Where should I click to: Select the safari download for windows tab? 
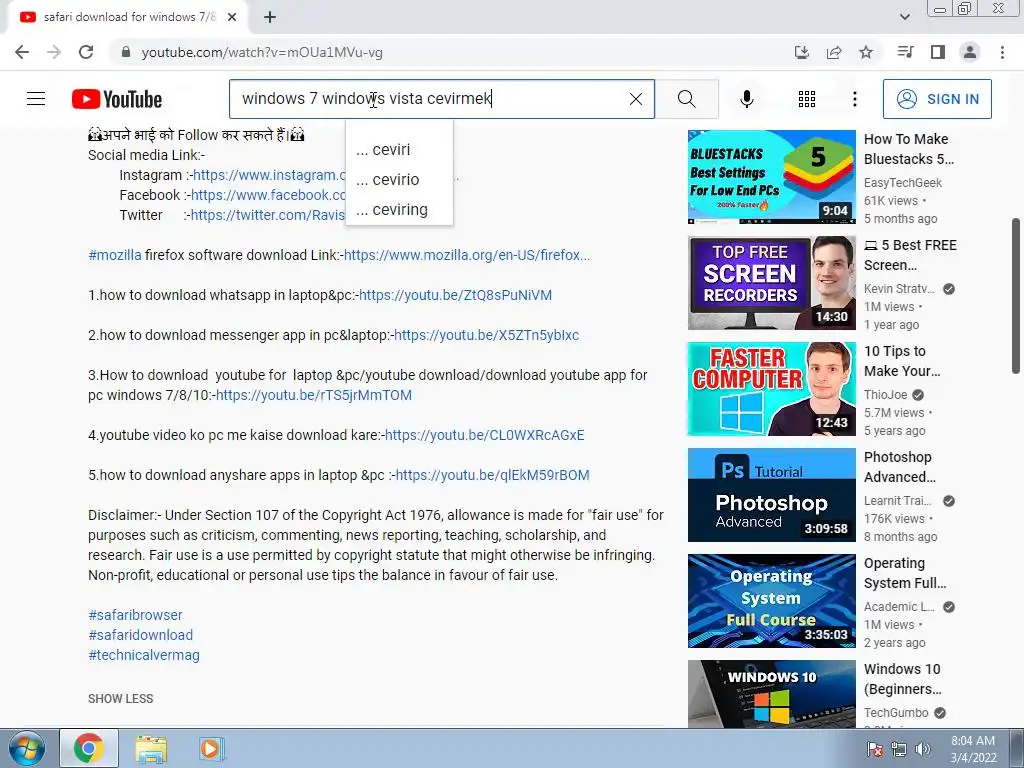tap(127, 17)
